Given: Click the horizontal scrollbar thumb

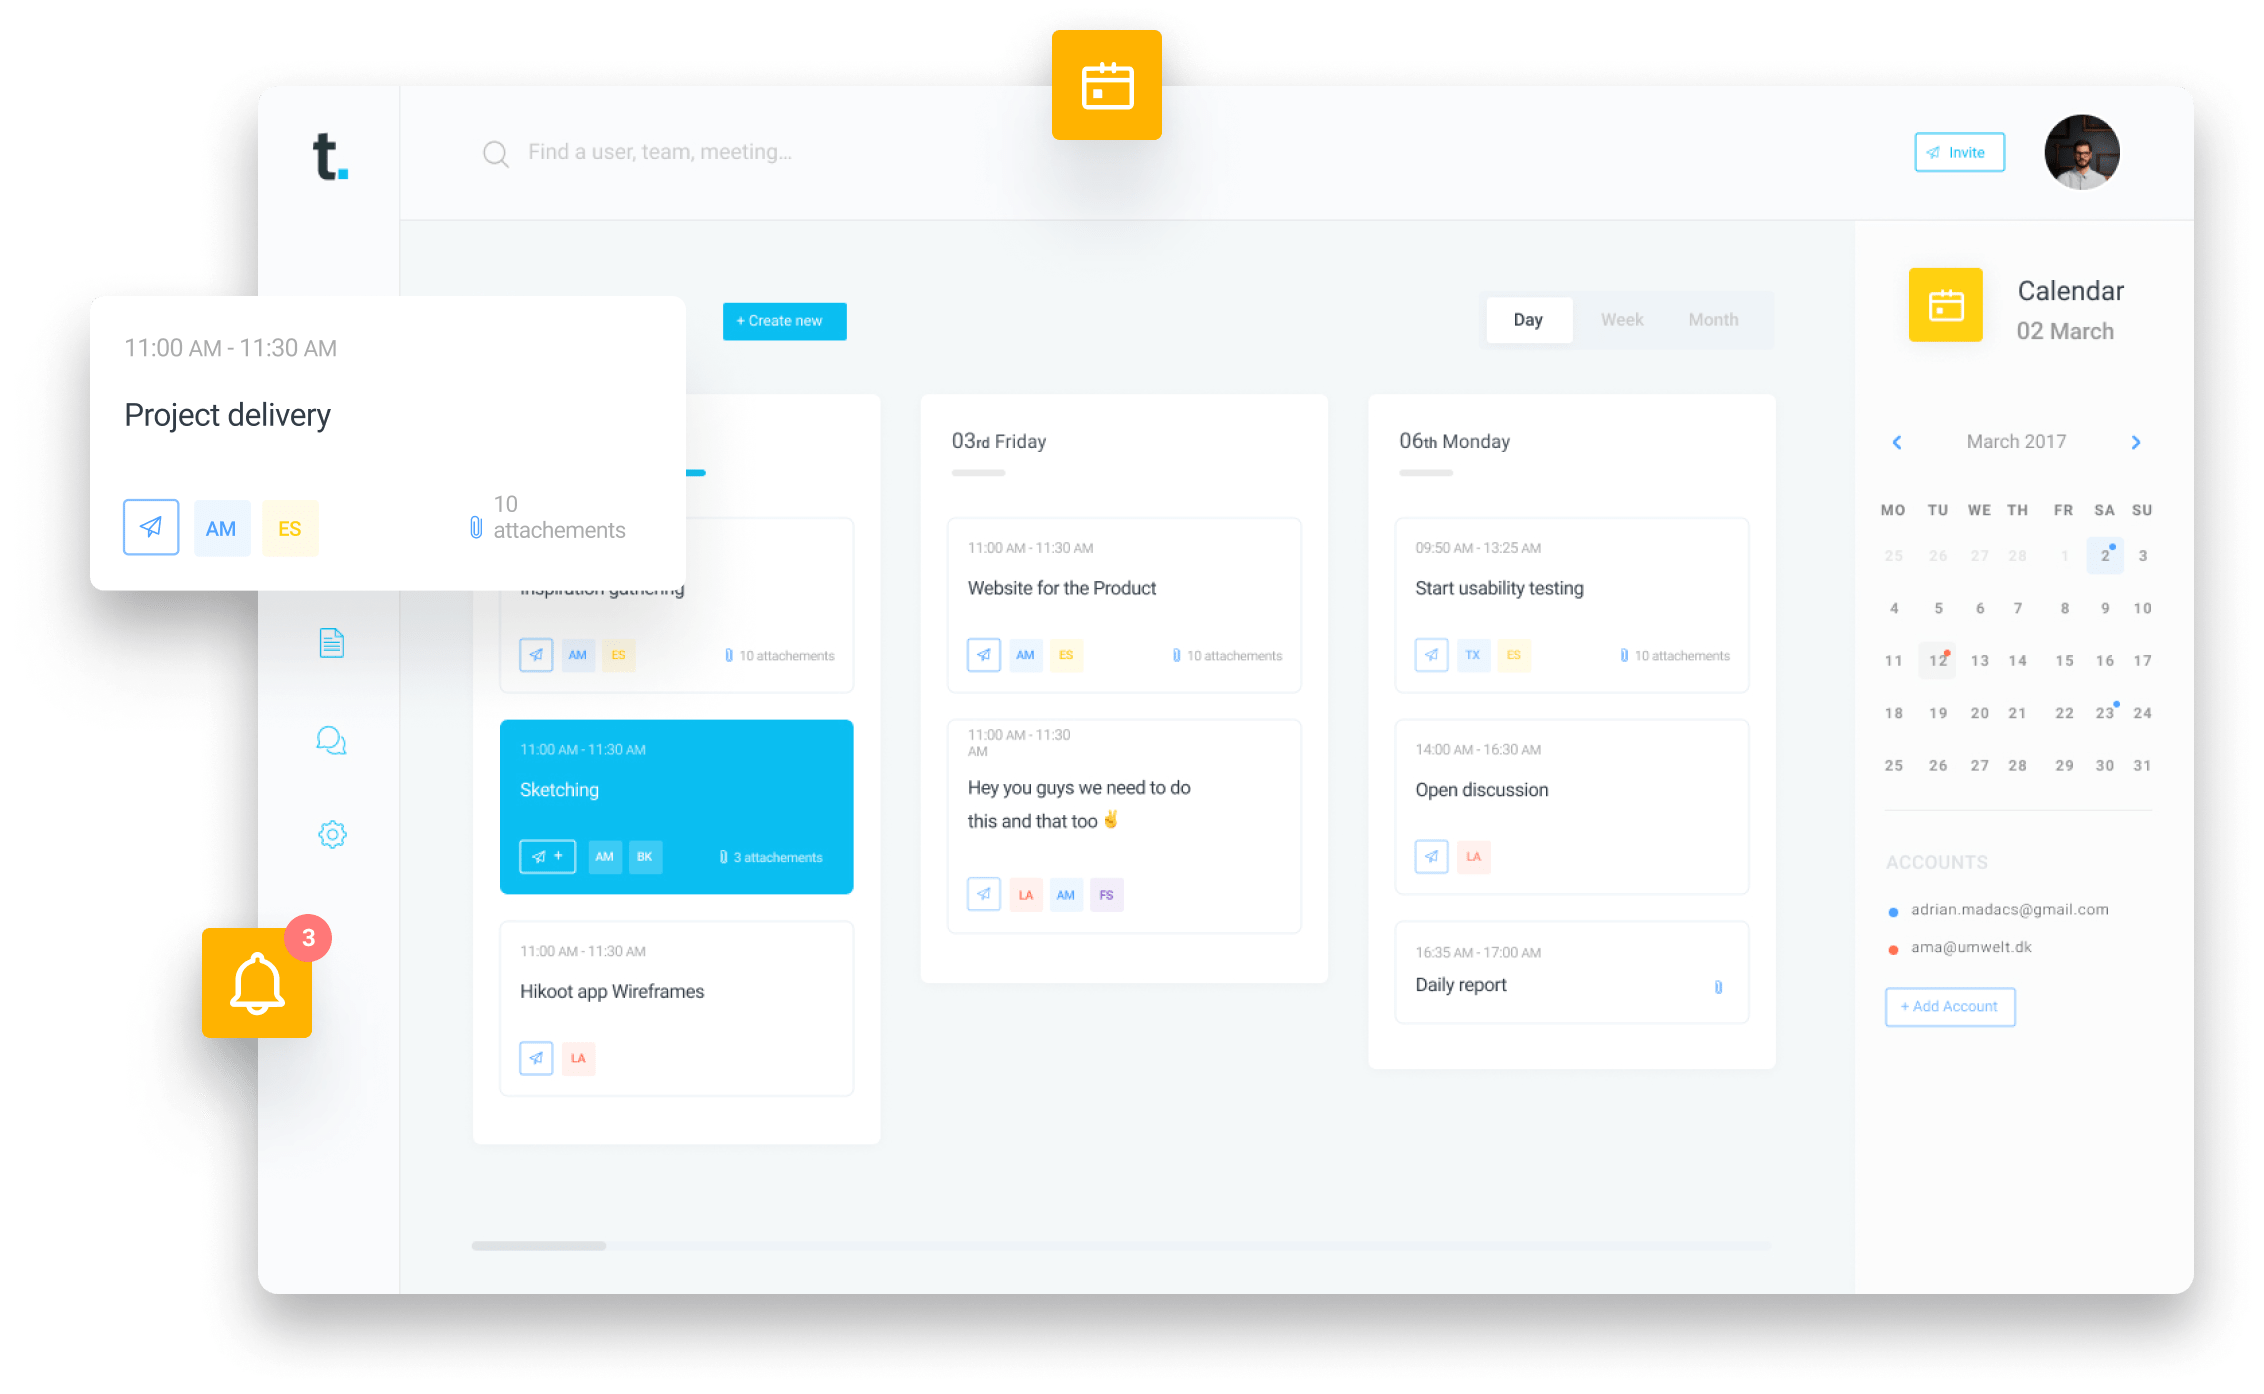Looking at the screenshot, I should click(x=539, y=1246).
